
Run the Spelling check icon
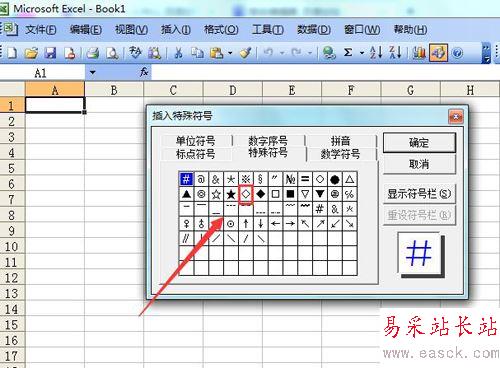[x=135, y=53]
